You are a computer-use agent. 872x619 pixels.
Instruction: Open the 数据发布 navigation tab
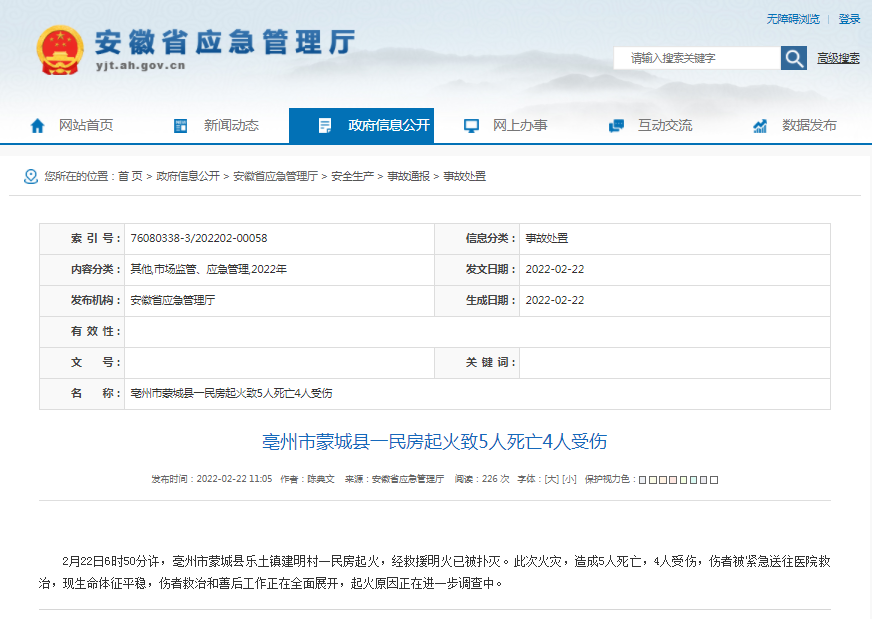click(809, 126)
